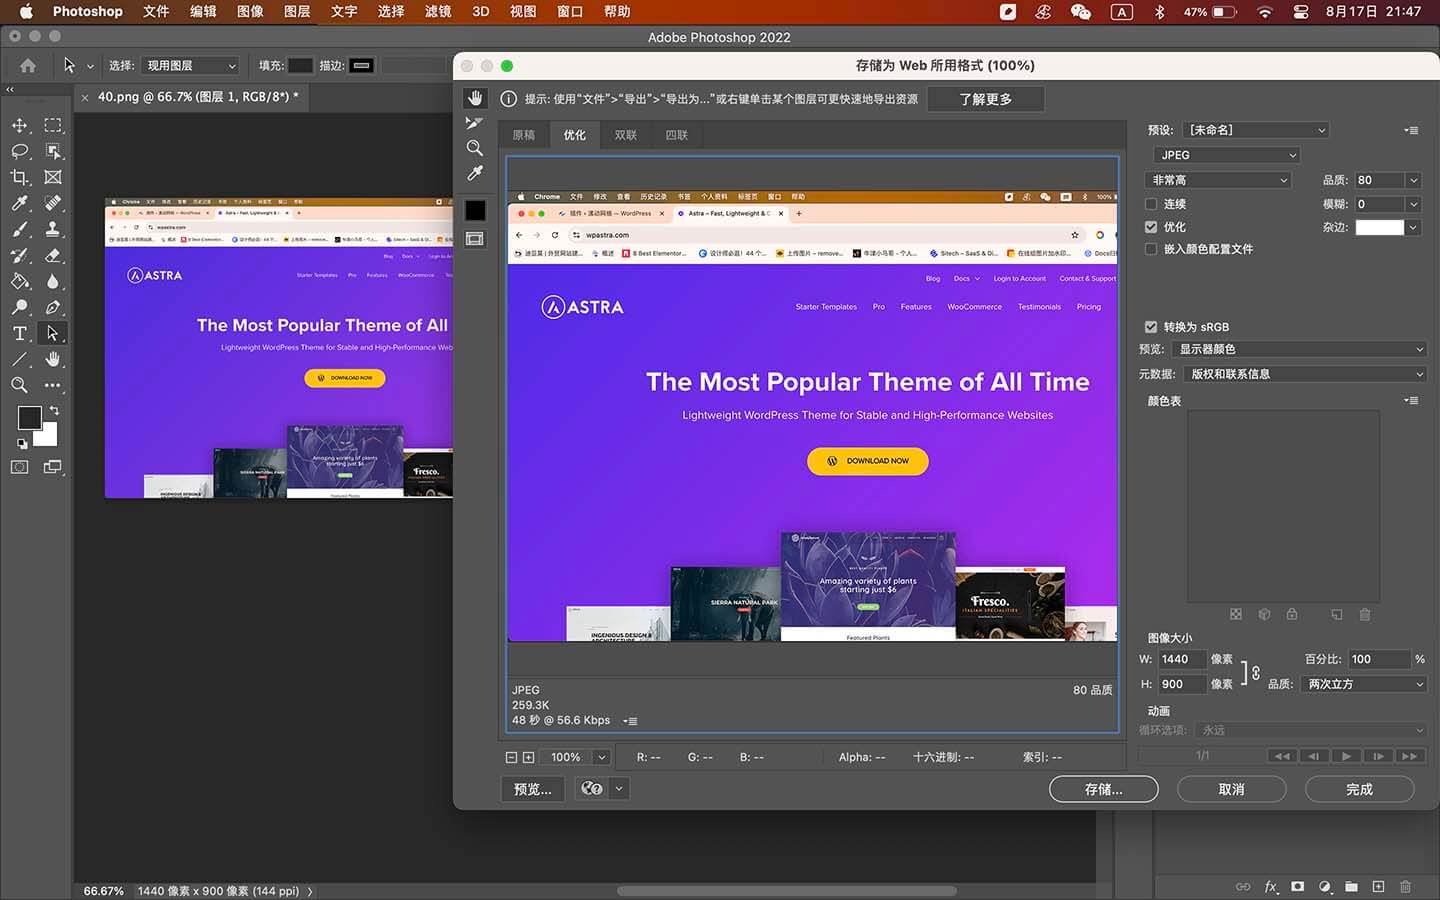Toggle slices visibility icon in dialog
The height and width of the screenshot is (900, 1440).
(475, 239)
